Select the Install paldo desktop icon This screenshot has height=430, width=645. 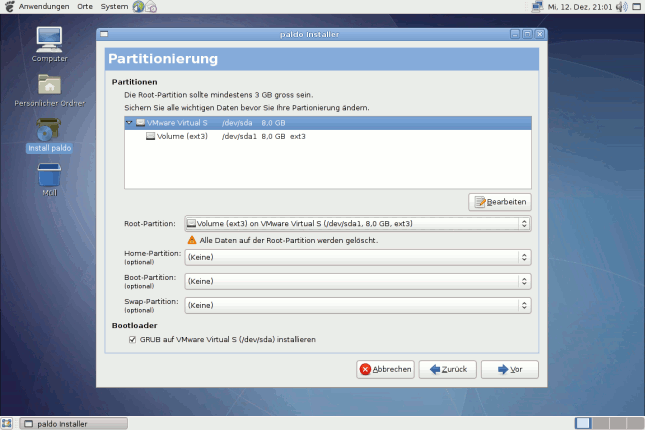click(49, 136)
